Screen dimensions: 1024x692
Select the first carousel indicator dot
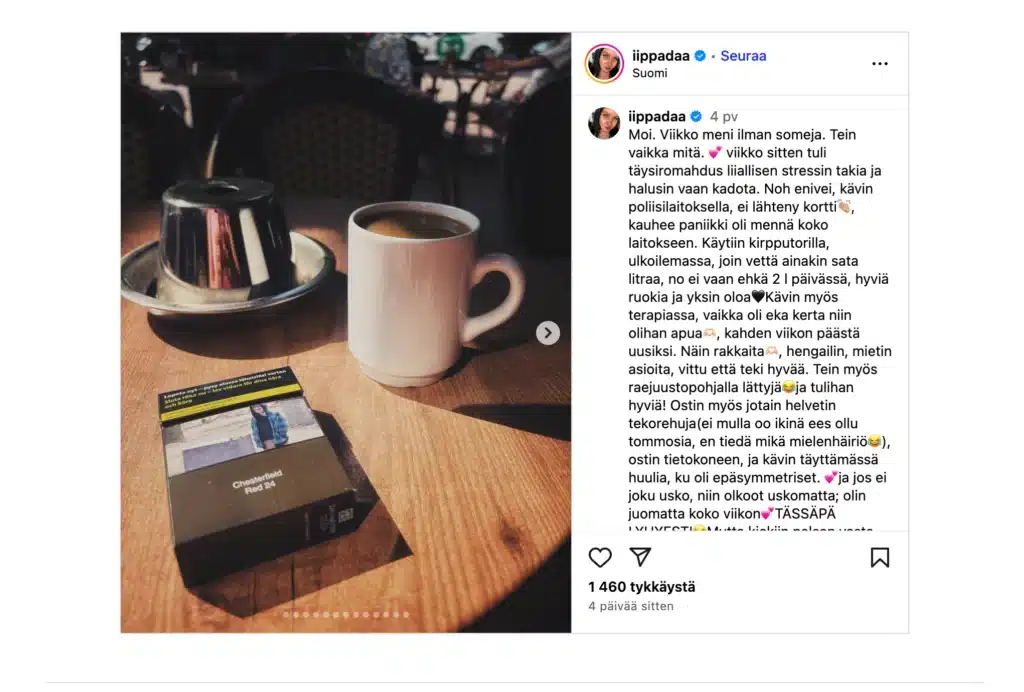(286, 614)
